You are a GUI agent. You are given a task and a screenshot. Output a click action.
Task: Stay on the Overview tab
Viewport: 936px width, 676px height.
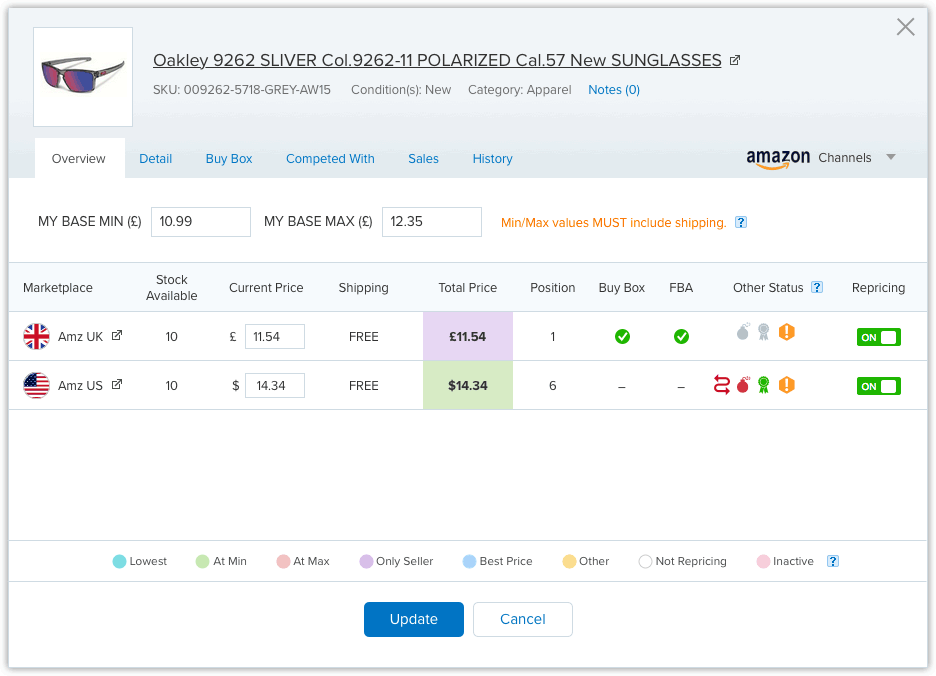click(79, 159)
